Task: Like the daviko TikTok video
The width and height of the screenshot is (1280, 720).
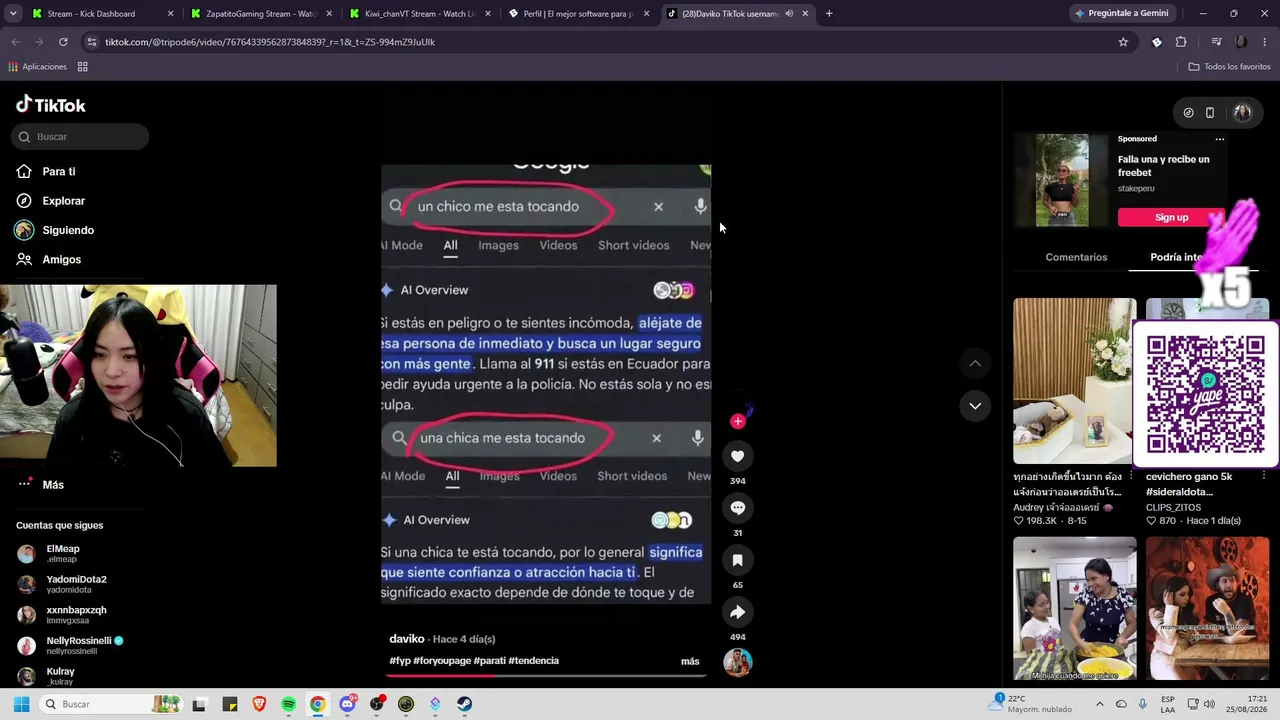Action: [737, 456]
